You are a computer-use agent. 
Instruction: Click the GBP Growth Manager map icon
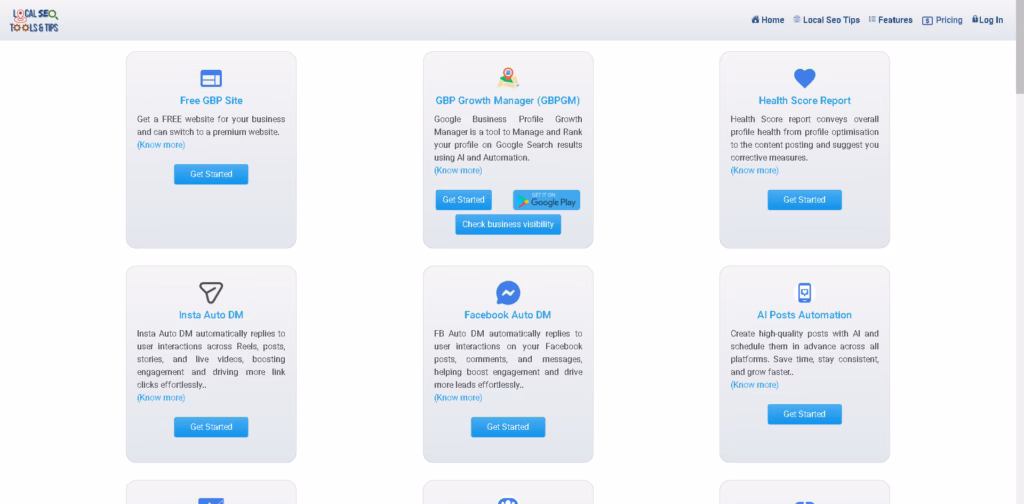click(507, 78)
